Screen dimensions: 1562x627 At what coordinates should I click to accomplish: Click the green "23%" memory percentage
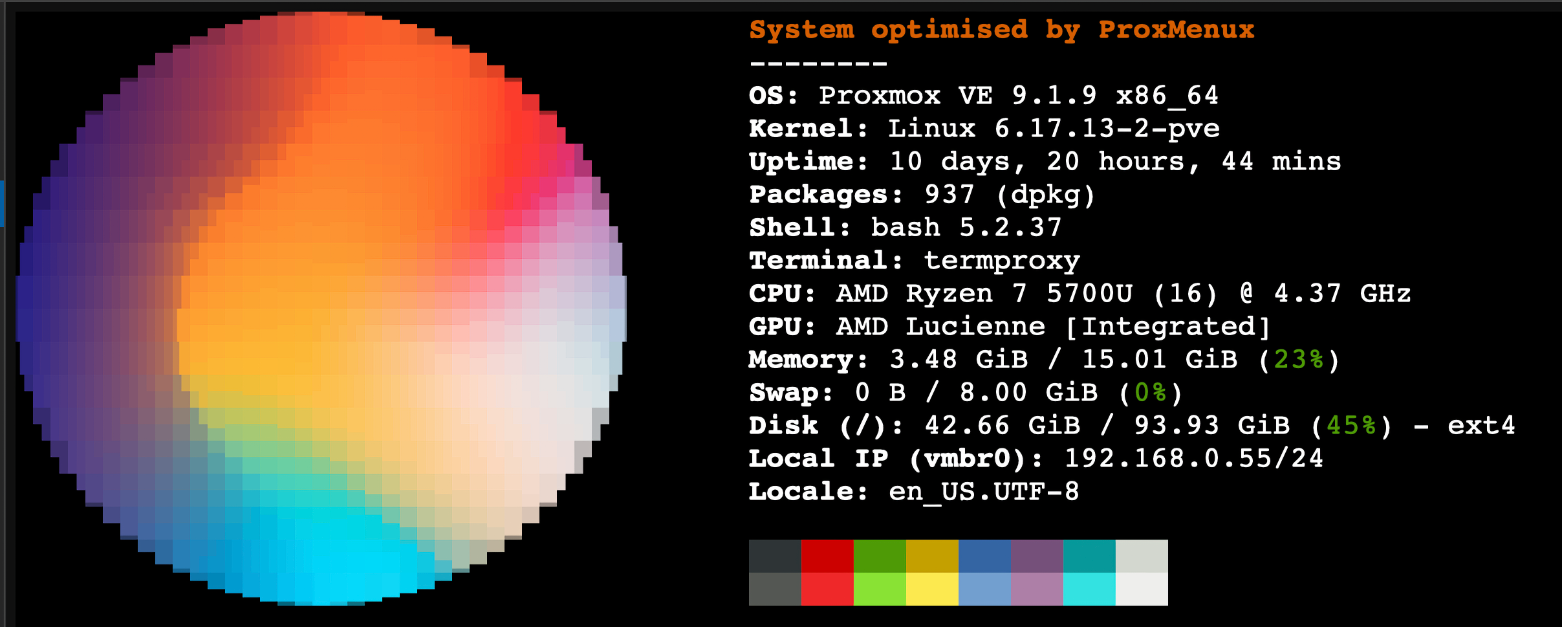pos(1298,359)
